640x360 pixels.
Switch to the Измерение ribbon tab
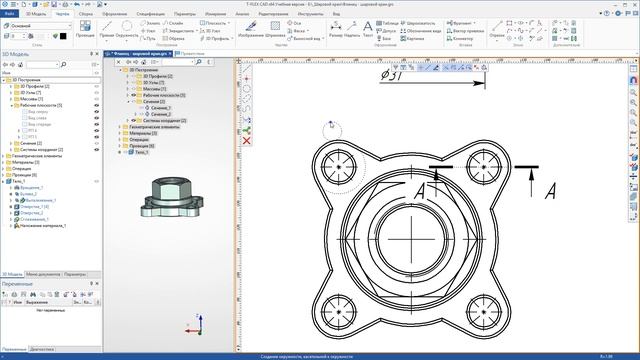[215, 13]
